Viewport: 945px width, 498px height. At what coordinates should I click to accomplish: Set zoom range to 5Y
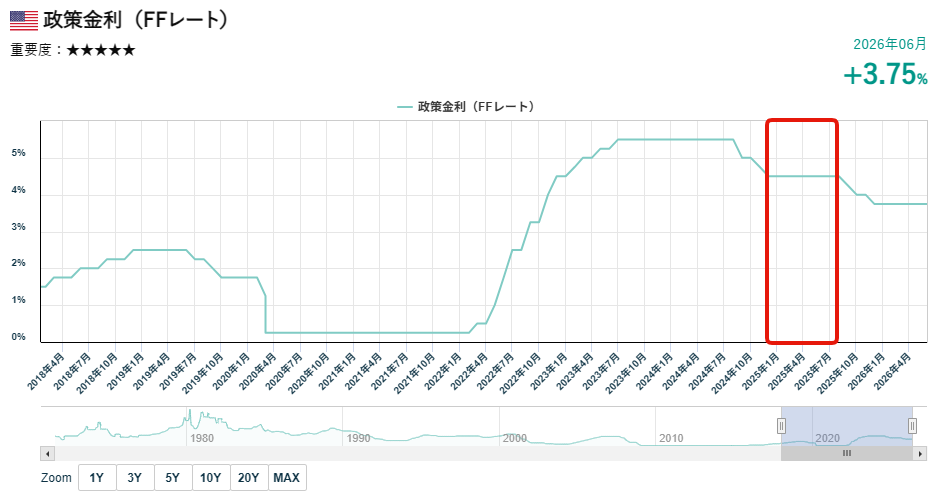(172, 478)
